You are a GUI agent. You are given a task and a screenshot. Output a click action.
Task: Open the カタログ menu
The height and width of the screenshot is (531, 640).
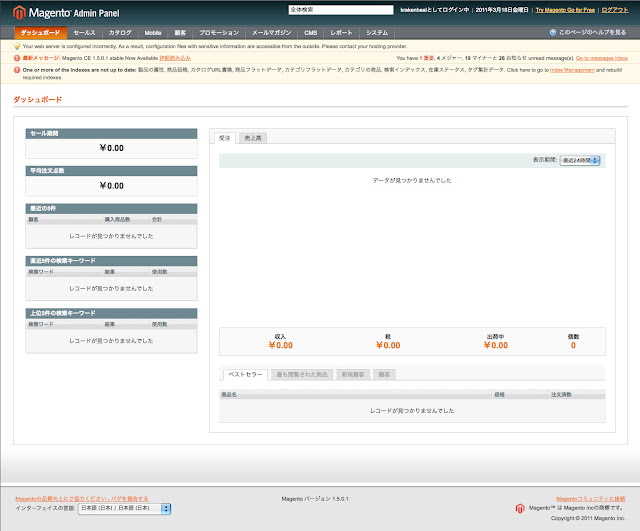120,33
